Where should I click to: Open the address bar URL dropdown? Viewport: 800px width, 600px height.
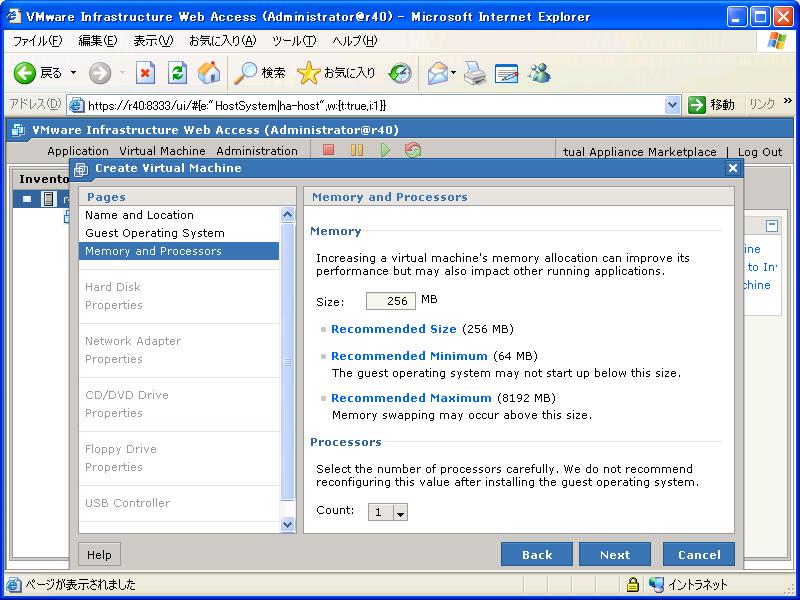[672, 105]
